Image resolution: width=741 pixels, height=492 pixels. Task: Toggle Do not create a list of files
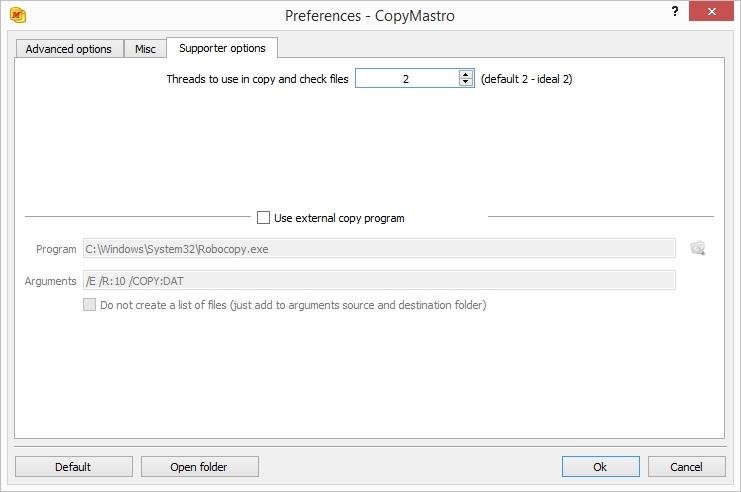tap(89, 304)
